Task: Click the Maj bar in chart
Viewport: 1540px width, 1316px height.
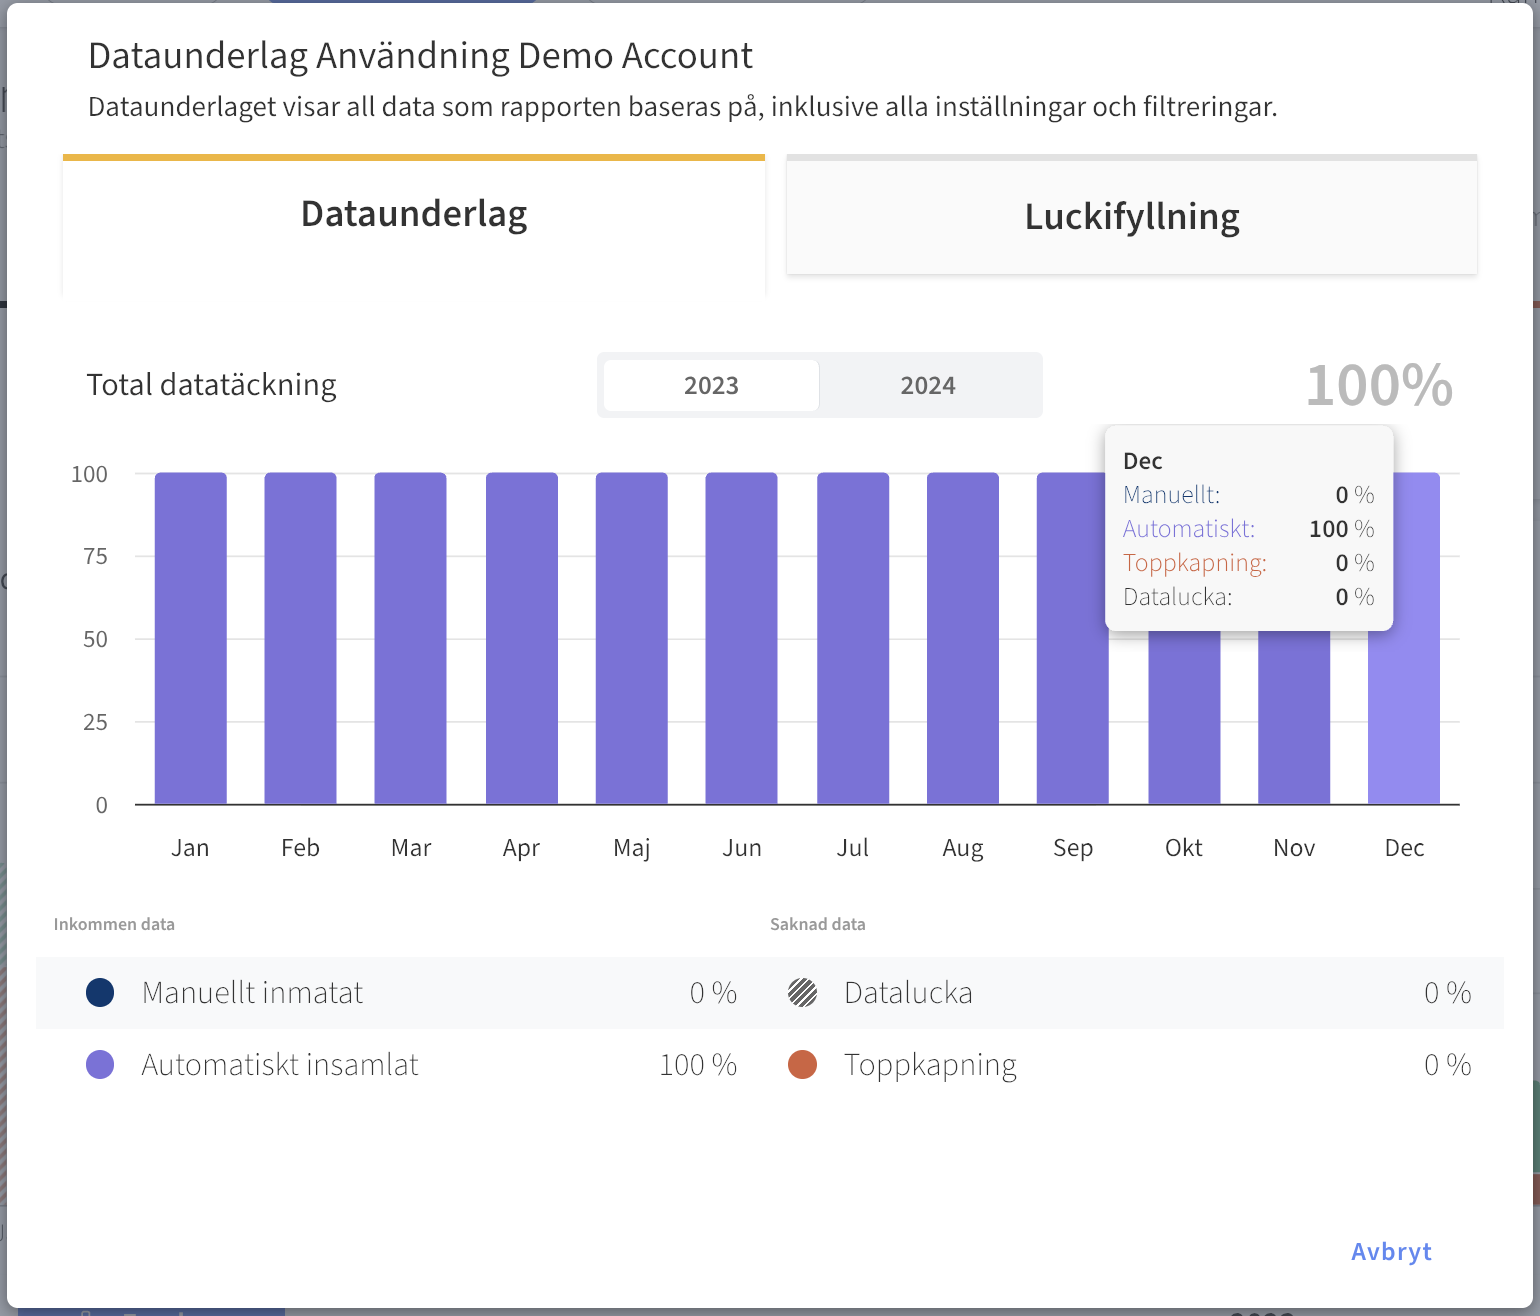Action: click(631, 638)
